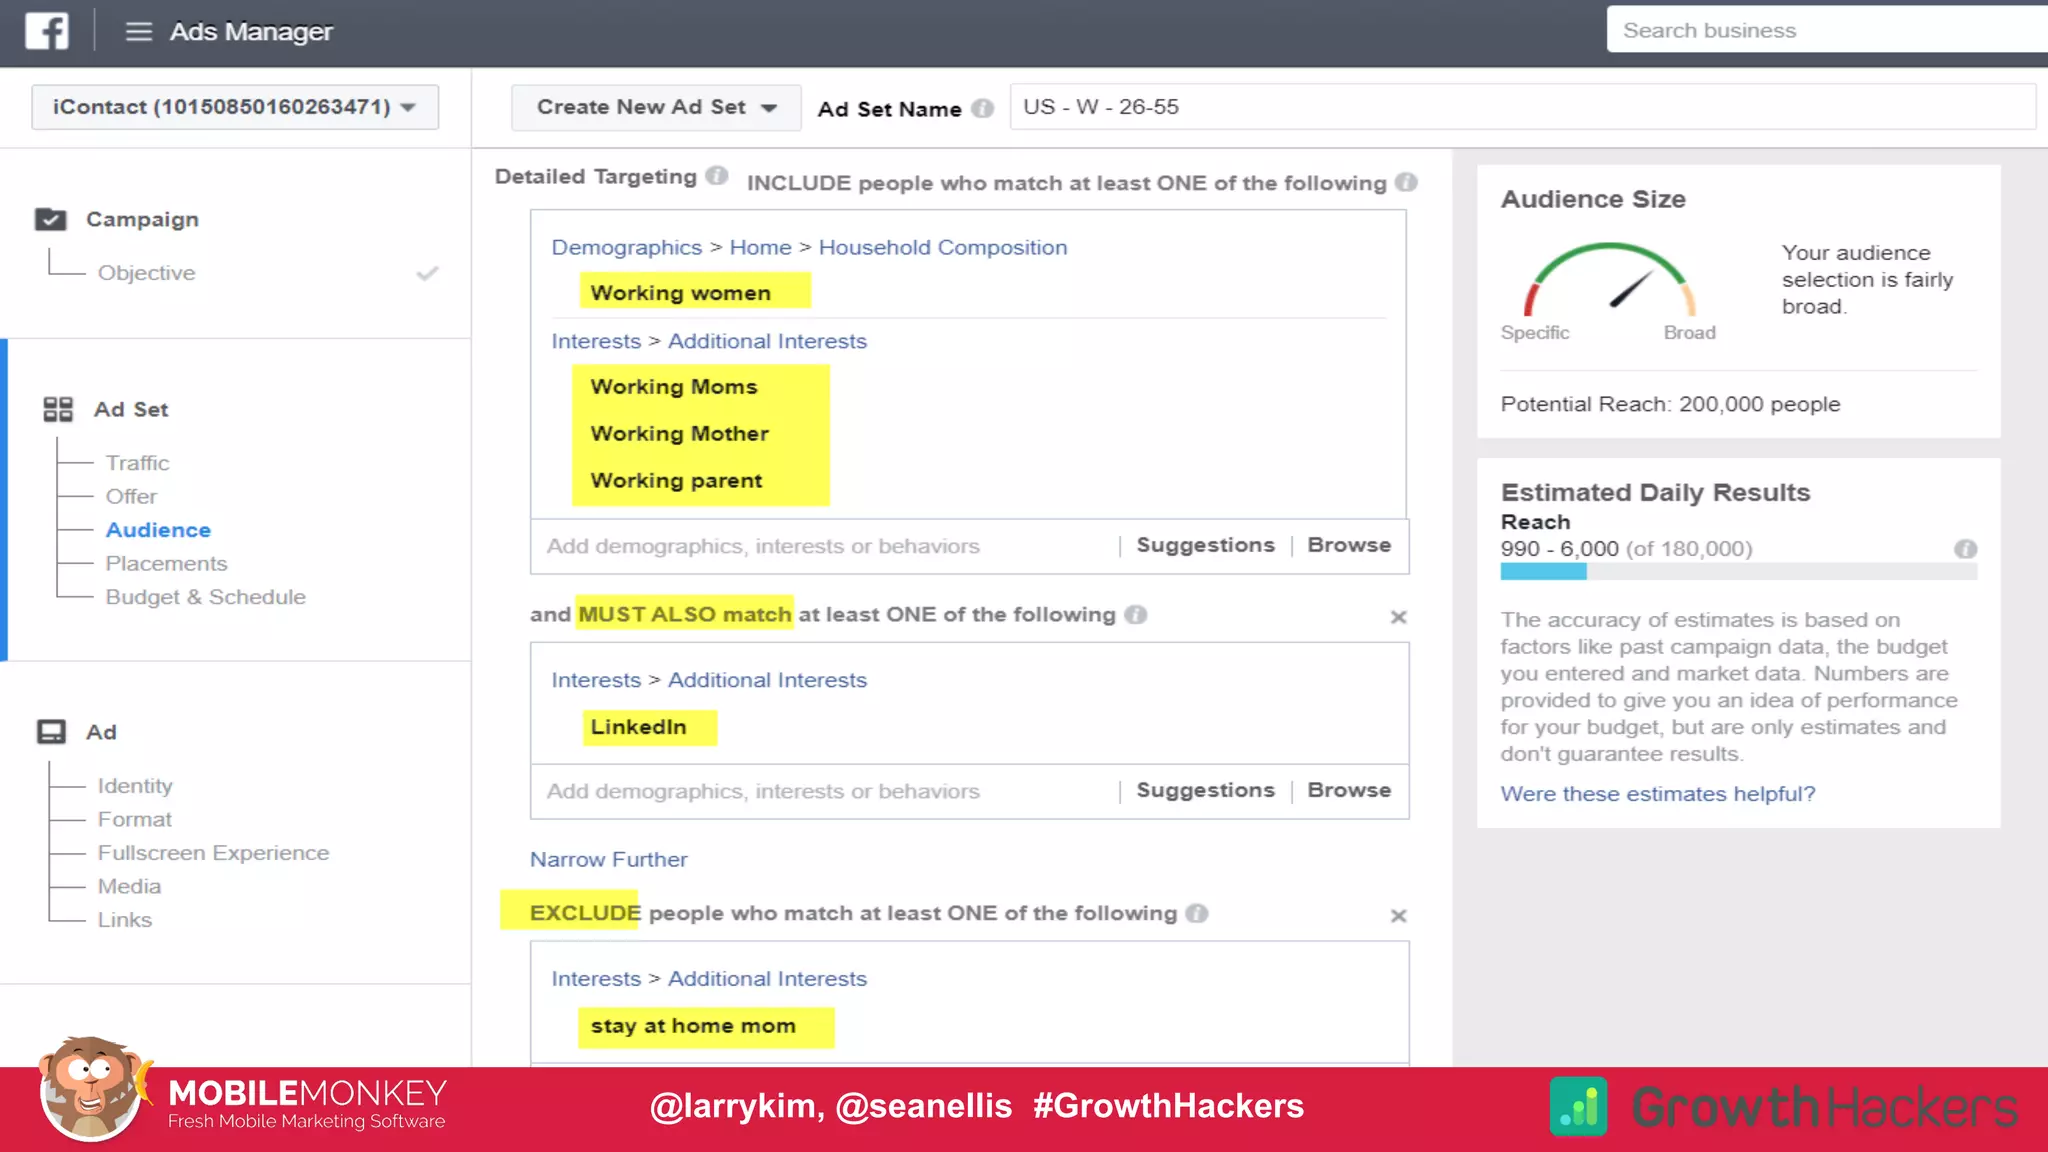Select the Working Moms interest
The height and width of the screenshot is (1152, 2048).
[674, 387]
